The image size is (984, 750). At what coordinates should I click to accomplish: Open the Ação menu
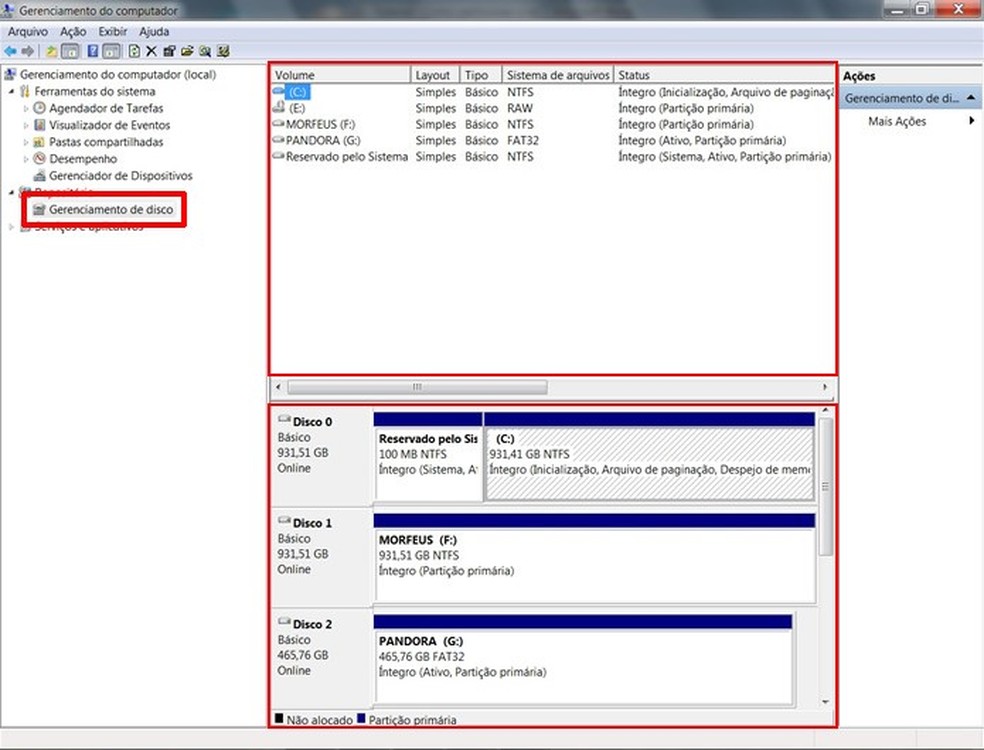(73, 31)
